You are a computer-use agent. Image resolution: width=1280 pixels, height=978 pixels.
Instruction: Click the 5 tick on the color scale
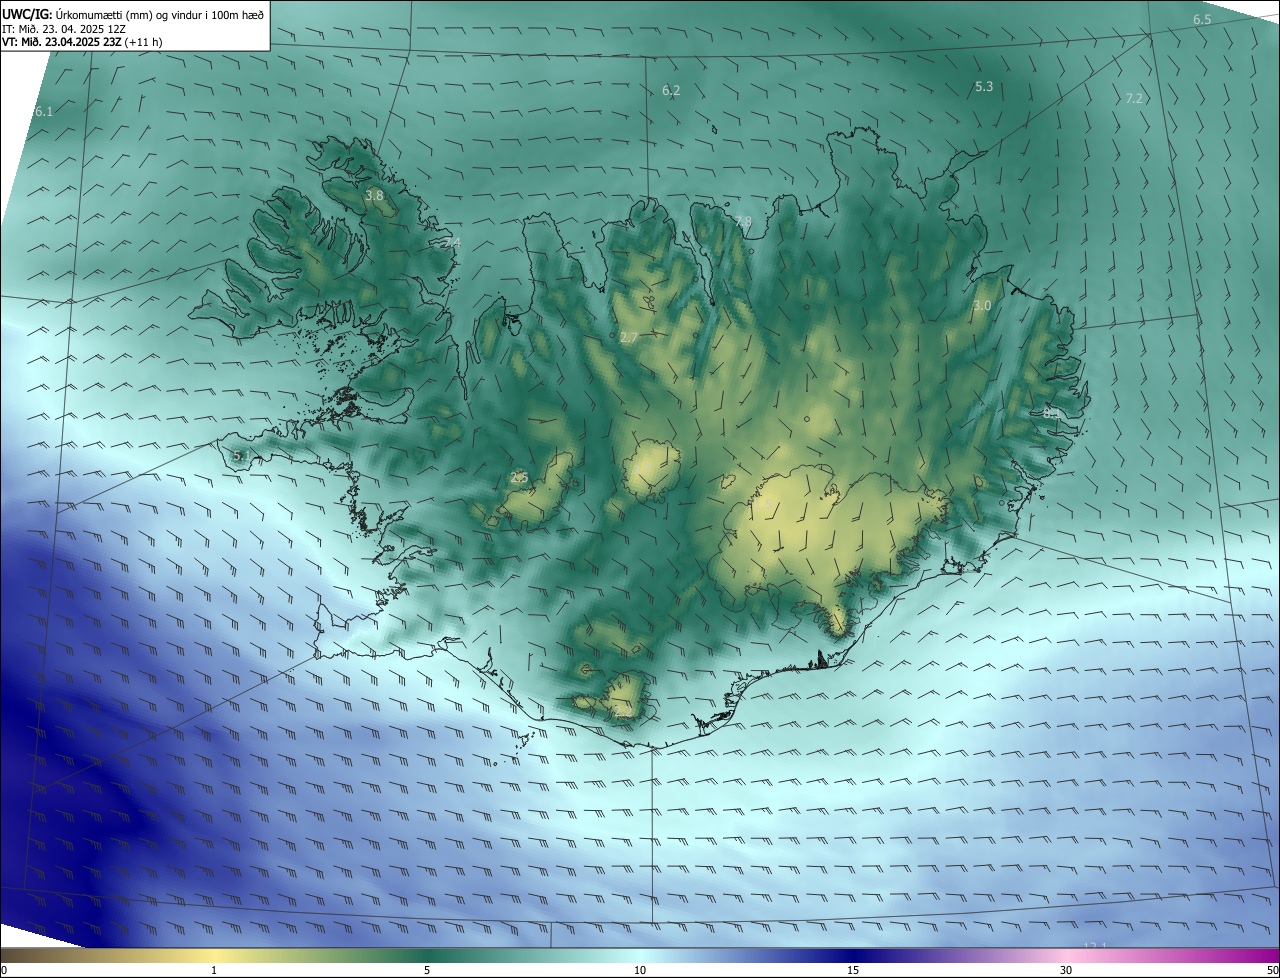(x=427, y=970)
